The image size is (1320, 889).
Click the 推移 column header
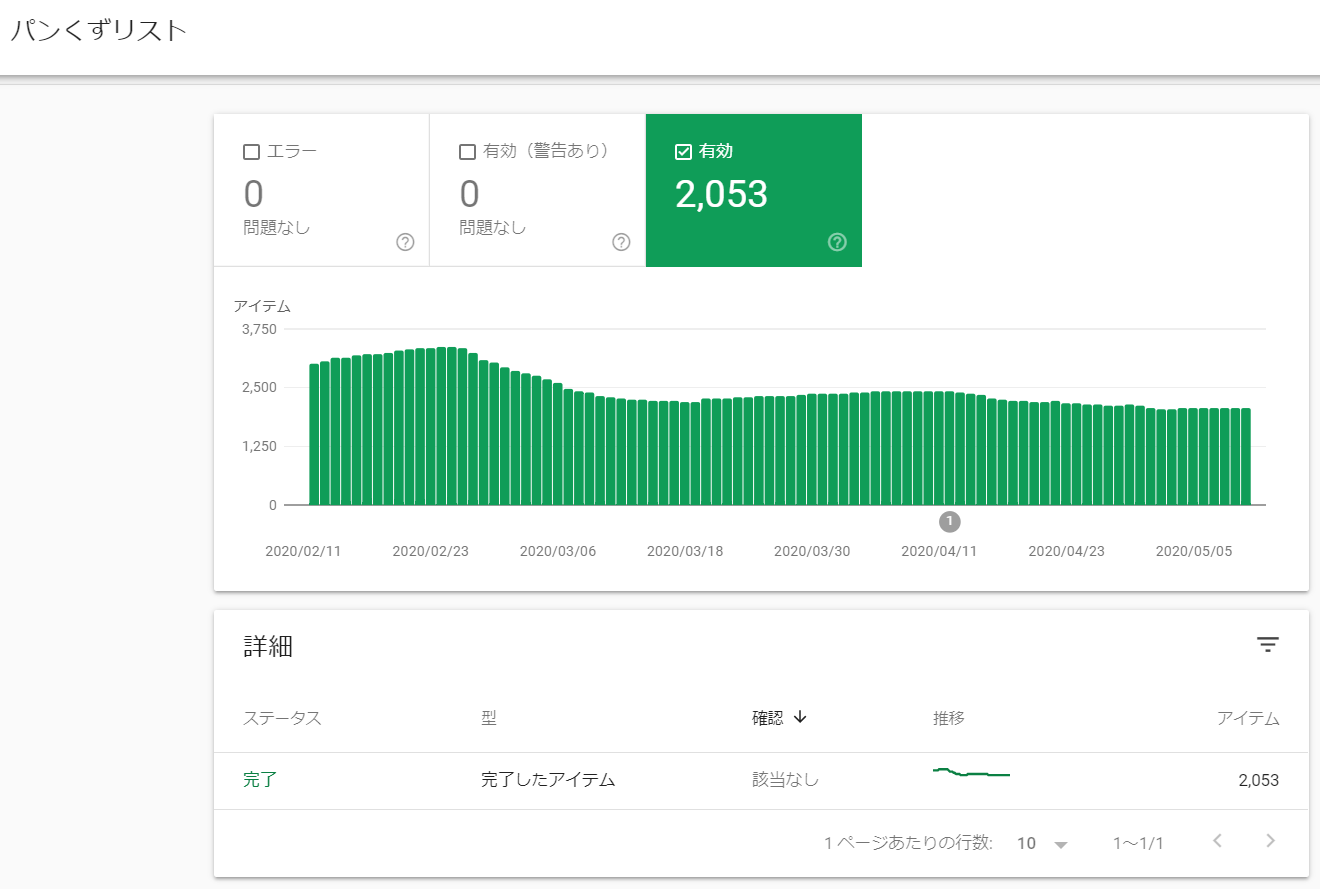coord(949,718)
